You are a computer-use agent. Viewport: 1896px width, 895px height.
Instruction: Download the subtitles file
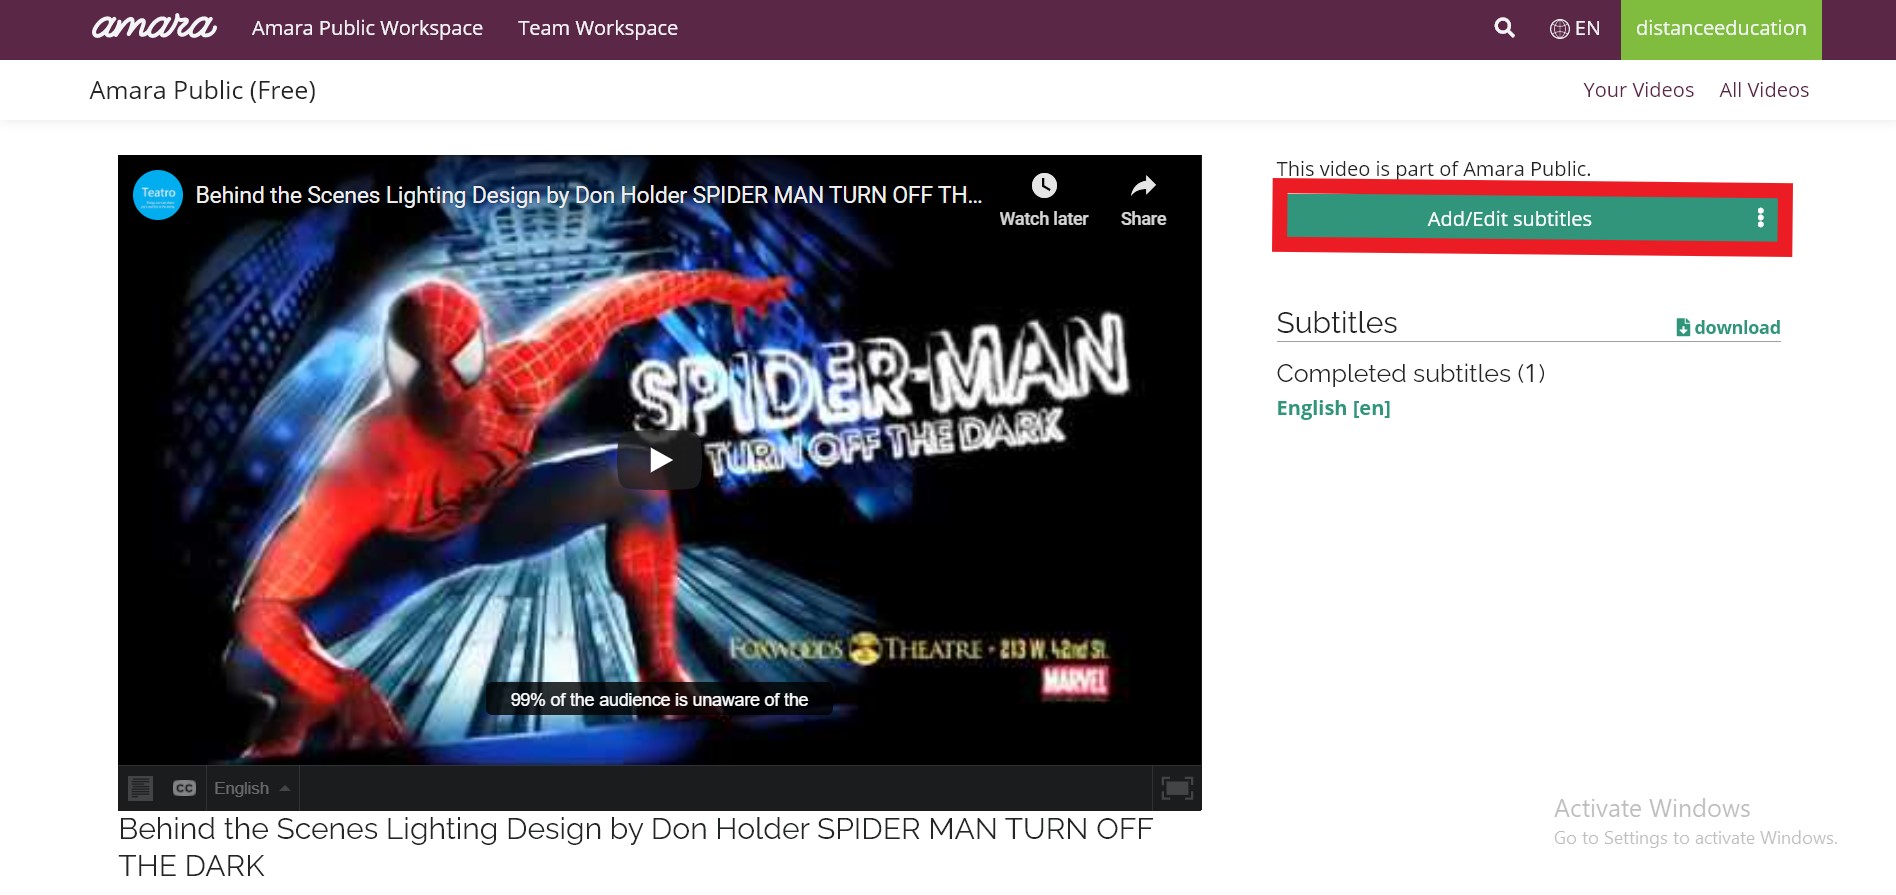point(1728,327)
